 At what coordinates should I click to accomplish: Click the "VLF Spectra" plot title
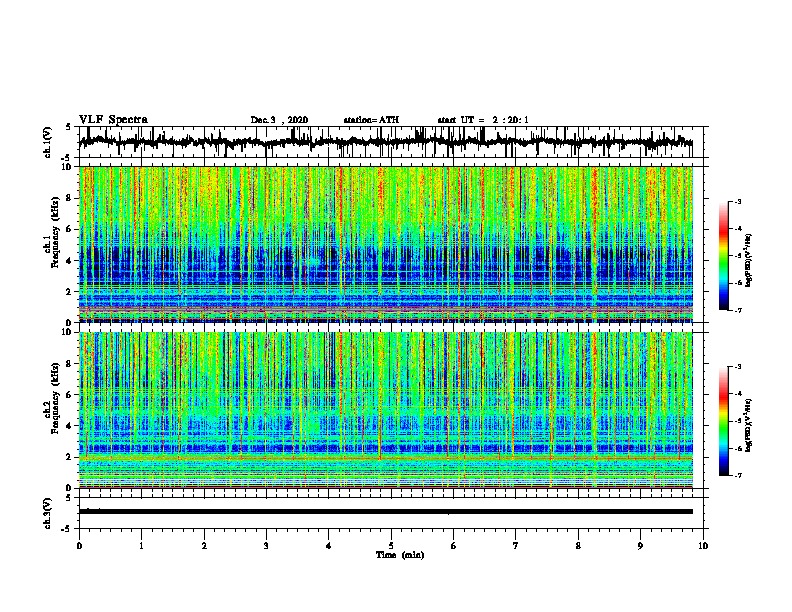point(113,120)
